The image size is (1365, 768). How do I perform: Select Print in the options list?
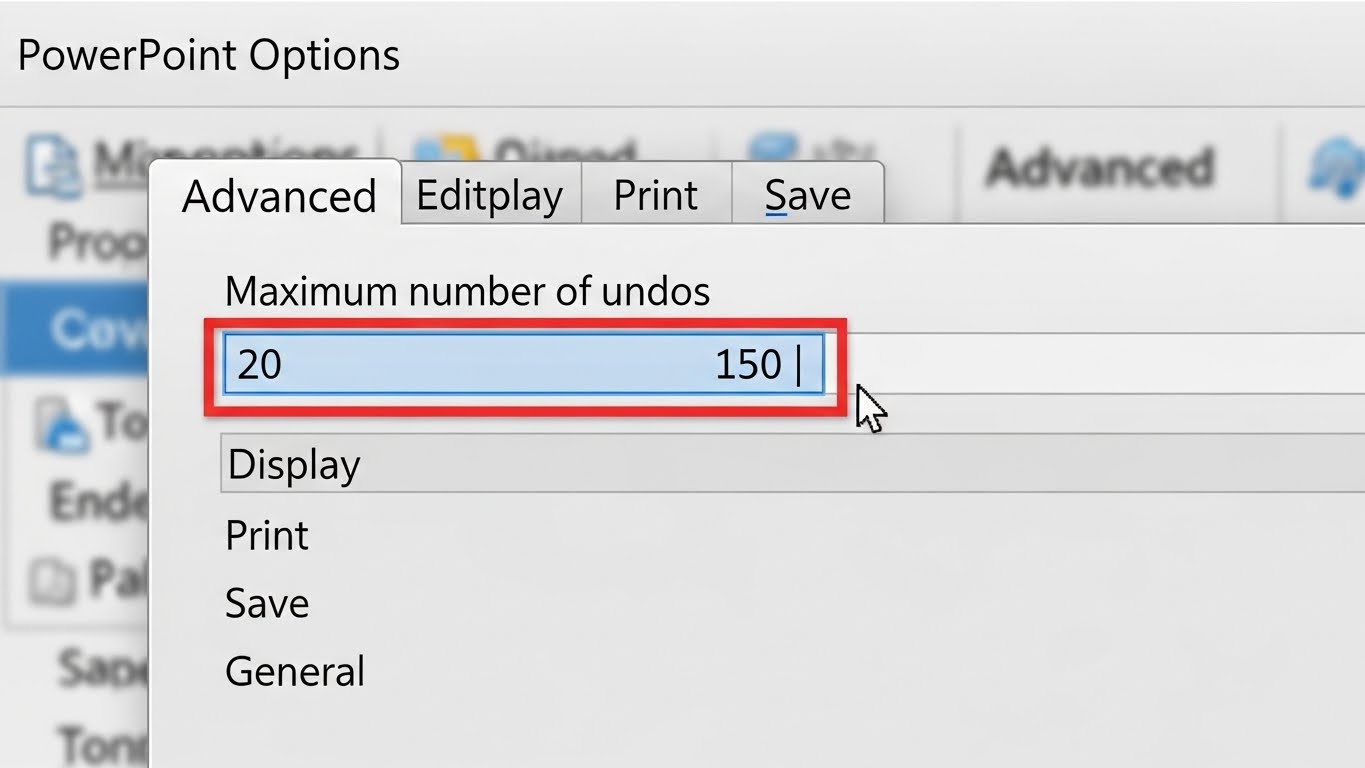[267, 536]
